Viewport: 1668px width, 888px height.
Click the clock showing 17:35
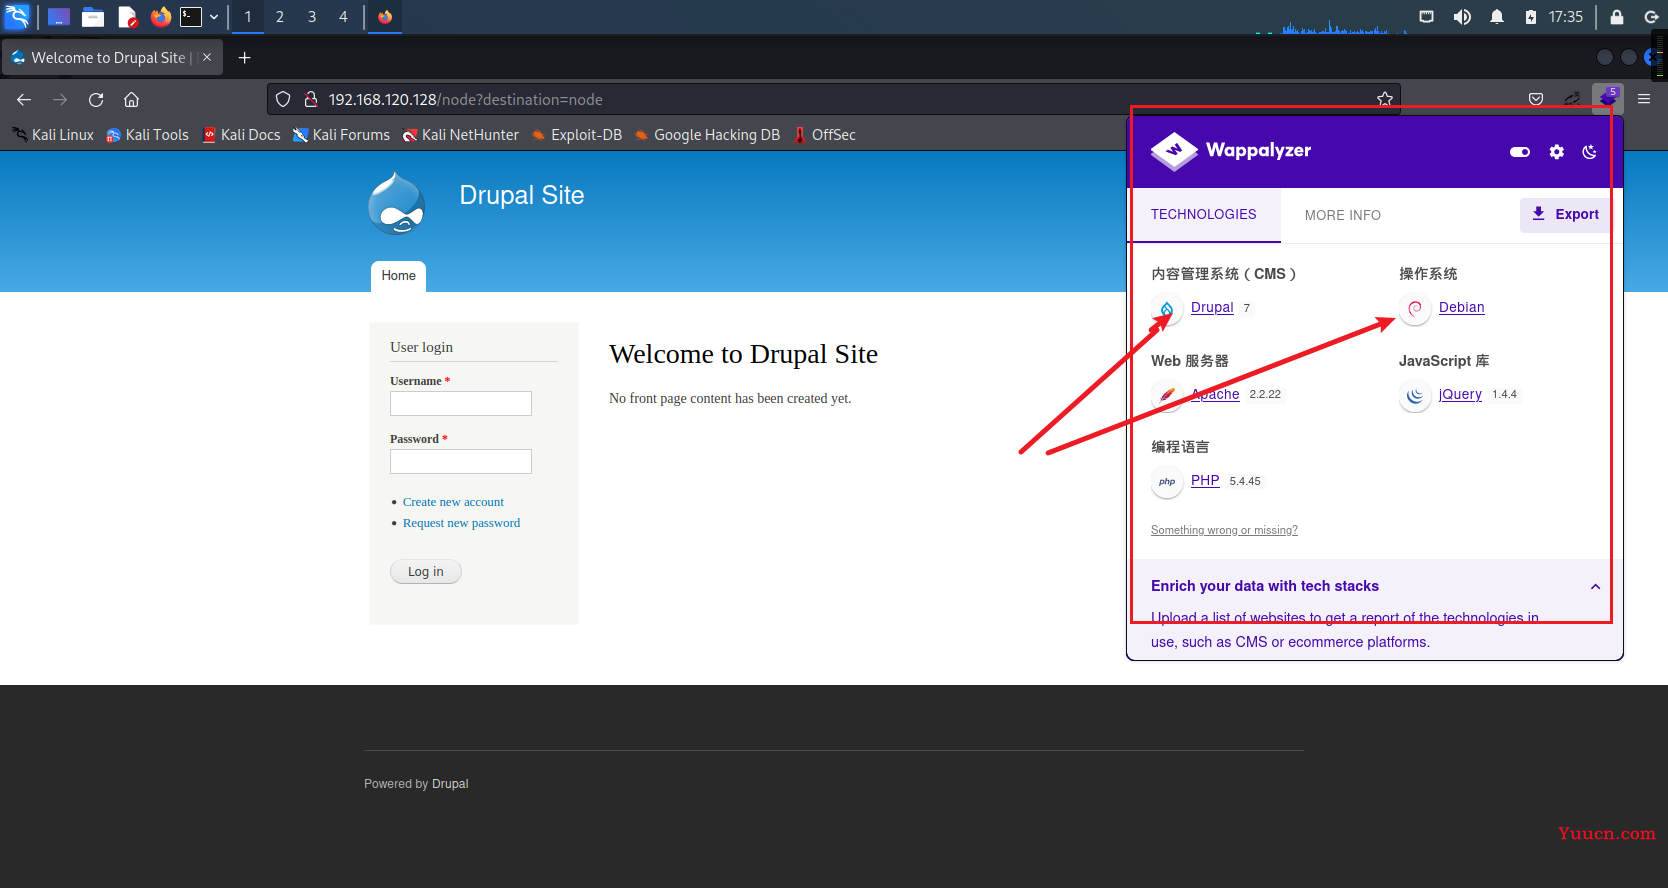tap(1566, 17)
